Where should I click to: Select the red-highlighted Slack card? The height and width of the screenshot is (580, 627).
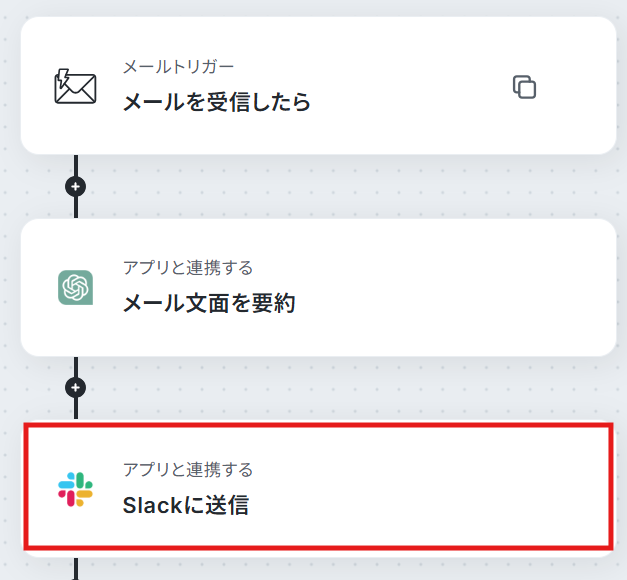coord(318,486)
